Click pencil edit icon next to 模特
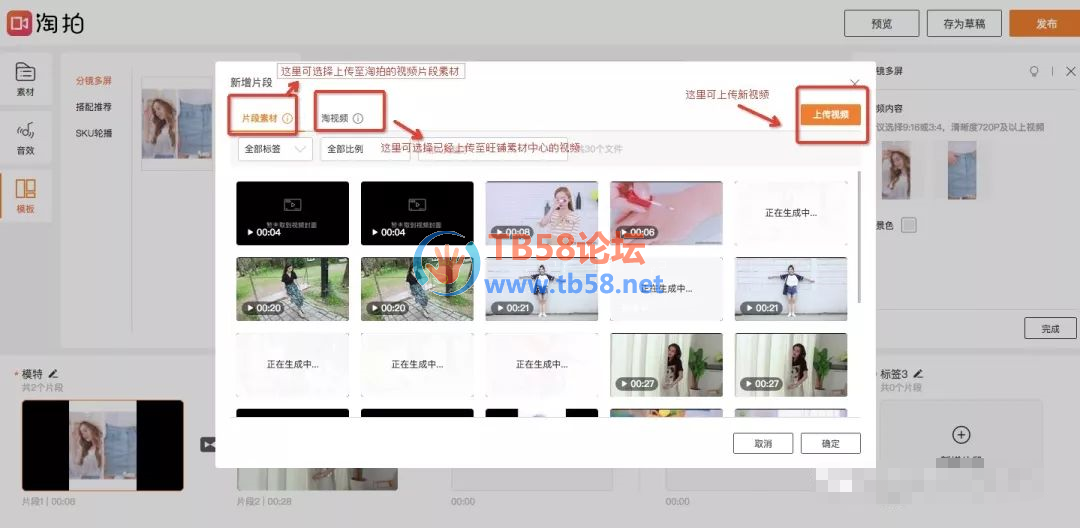The width and height of the screenshot is (1080, 528). (53, 373)
